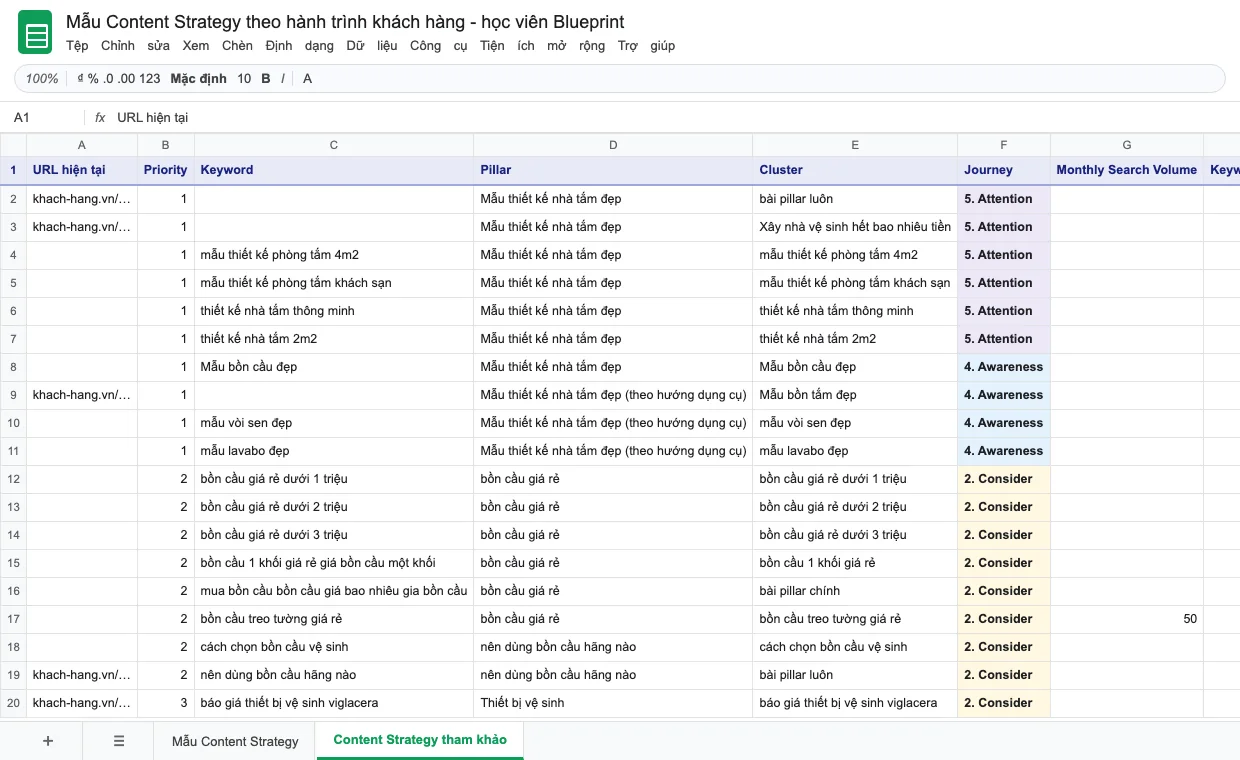Click the select-all corner box
This screenshot has width=1240, height=760.
(13, 145)
